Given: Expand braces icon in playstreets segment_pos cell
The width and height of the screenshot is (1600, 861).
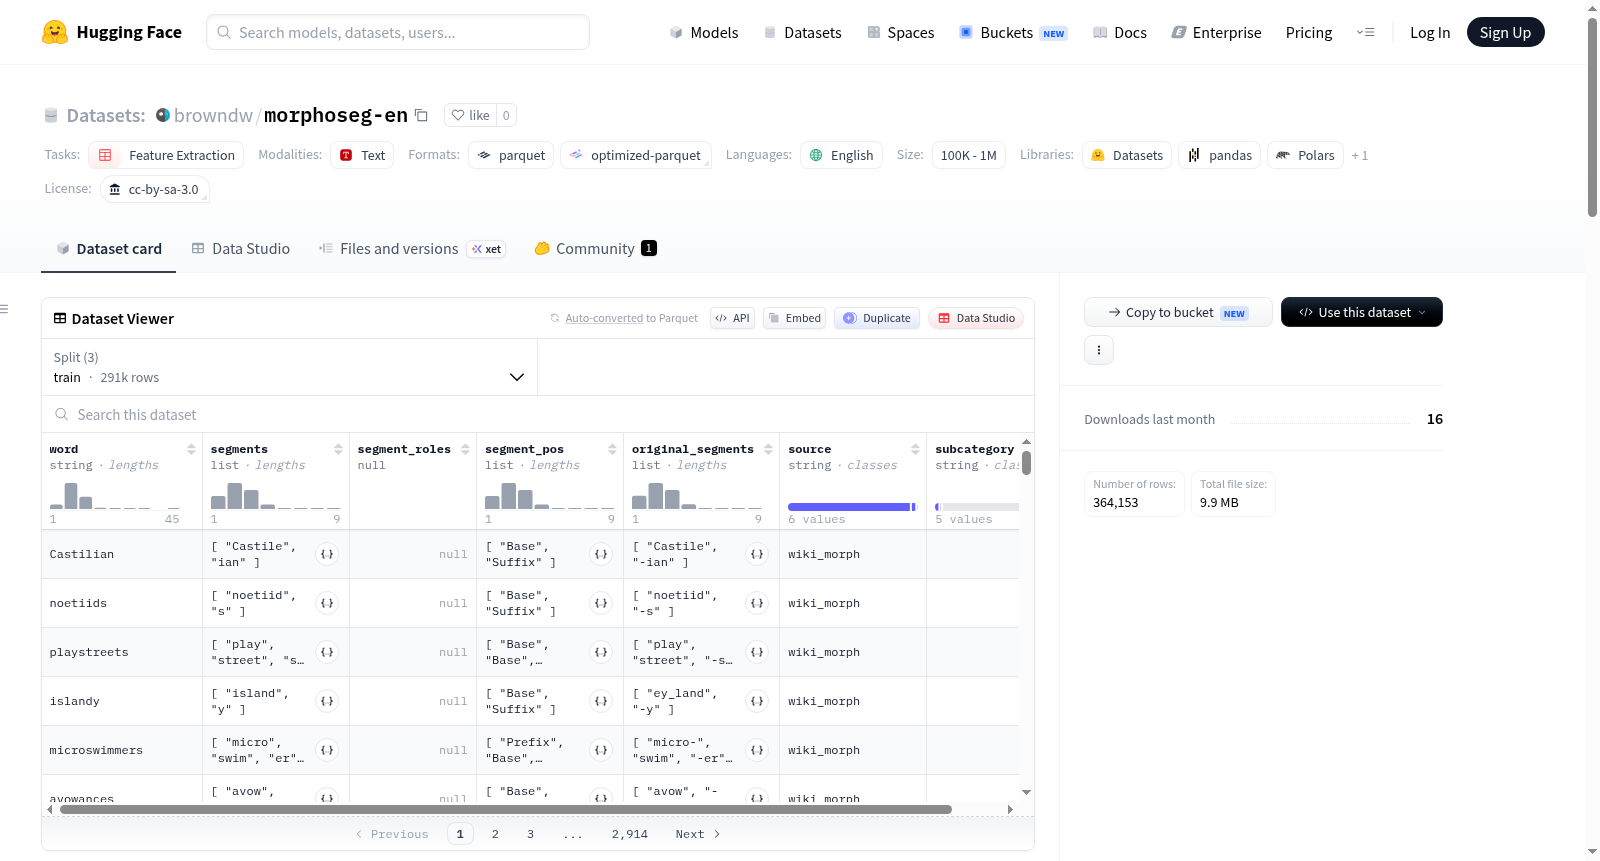Looking at the screenshot, I should click(x=601, y=652).
